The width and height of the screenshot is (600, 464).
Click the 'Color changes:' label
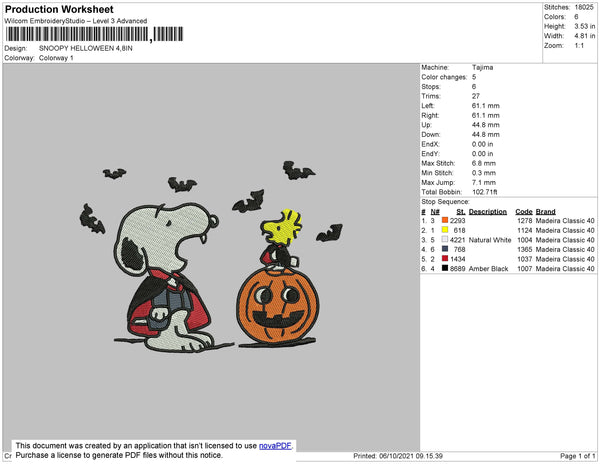point(444,77)
